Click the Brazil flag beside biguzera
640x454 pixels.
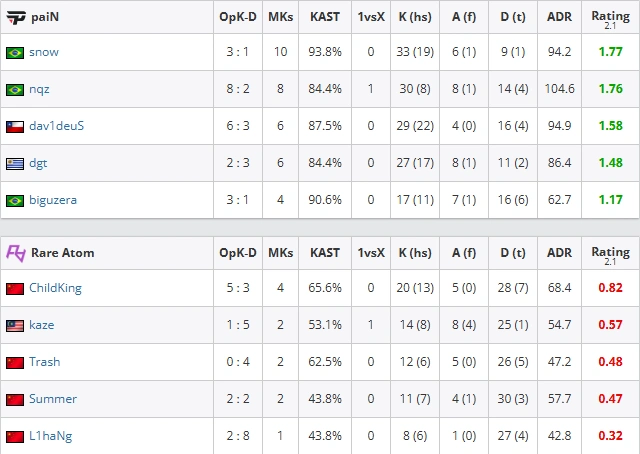[15, 201]
